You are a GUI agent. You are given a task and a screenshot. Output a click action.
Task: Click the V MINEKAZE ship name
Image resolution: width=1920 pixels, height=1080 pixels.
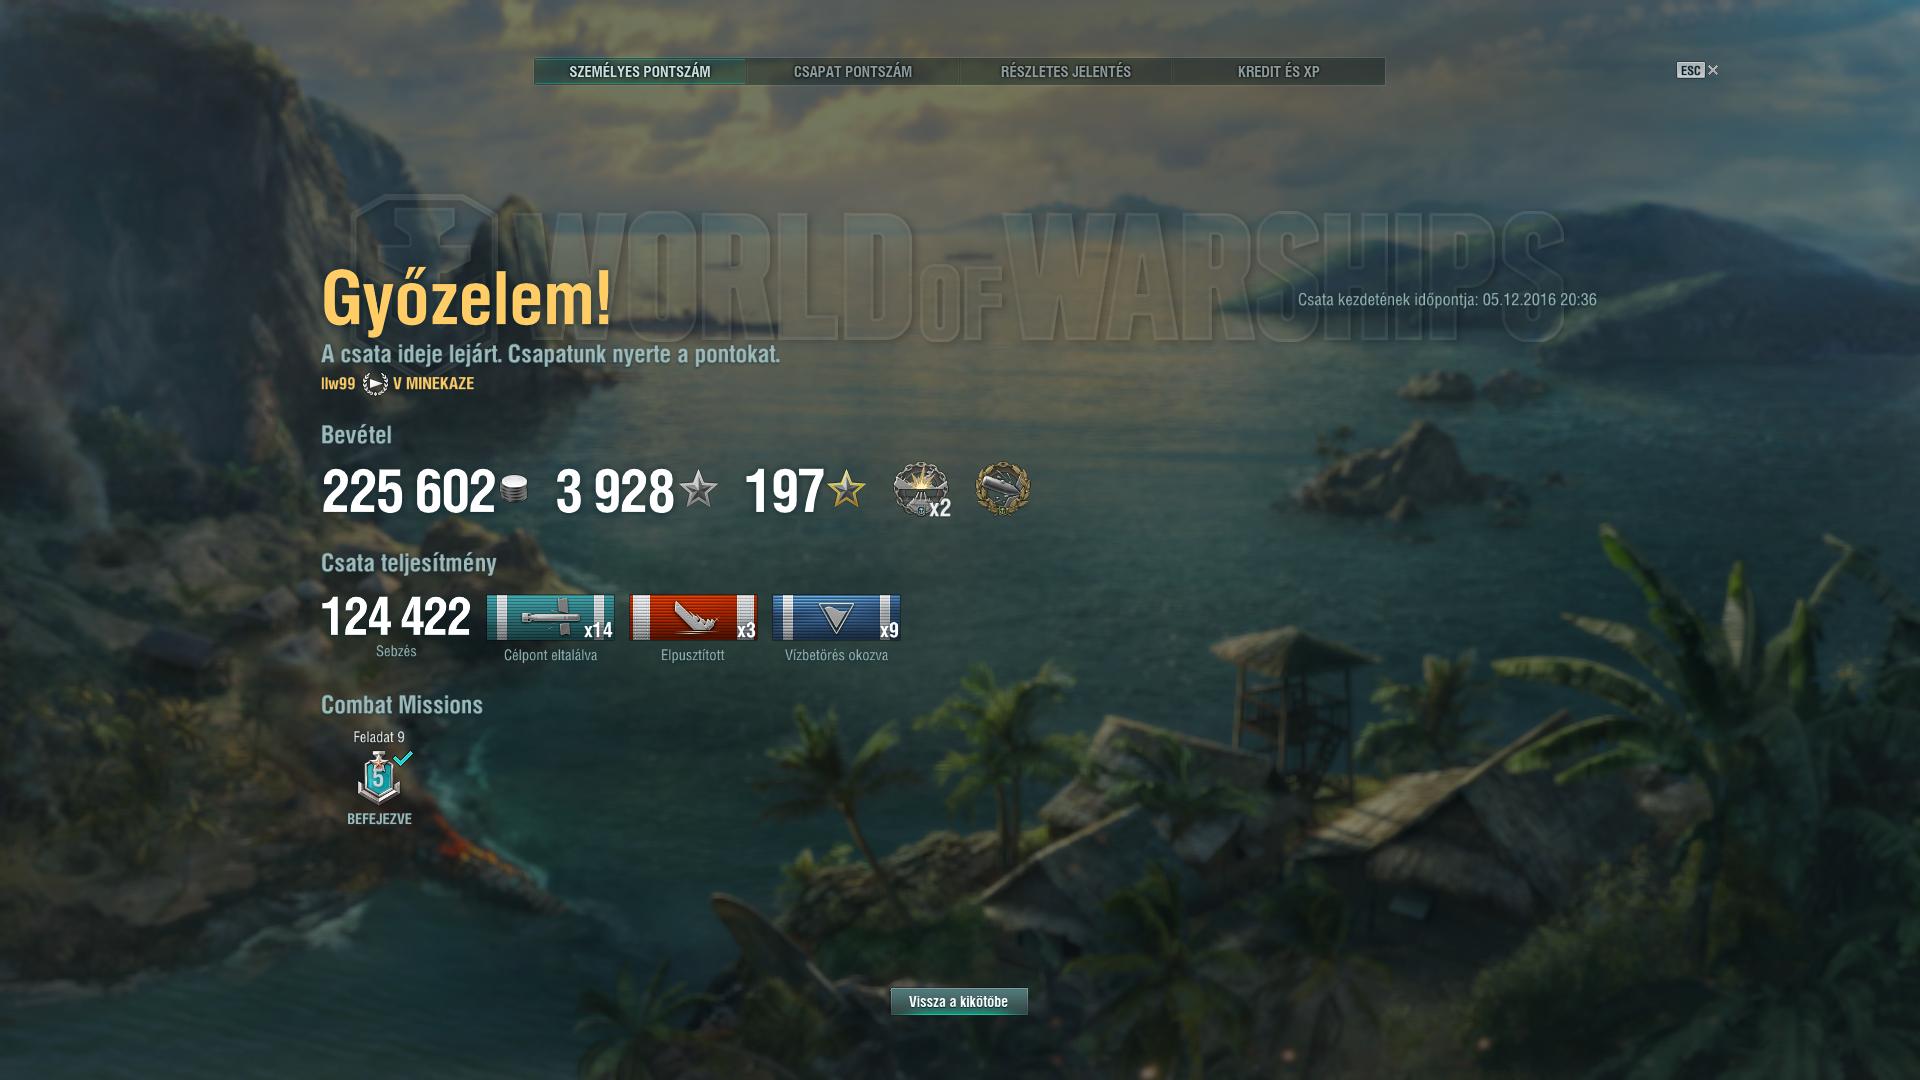tap(433, 384)
